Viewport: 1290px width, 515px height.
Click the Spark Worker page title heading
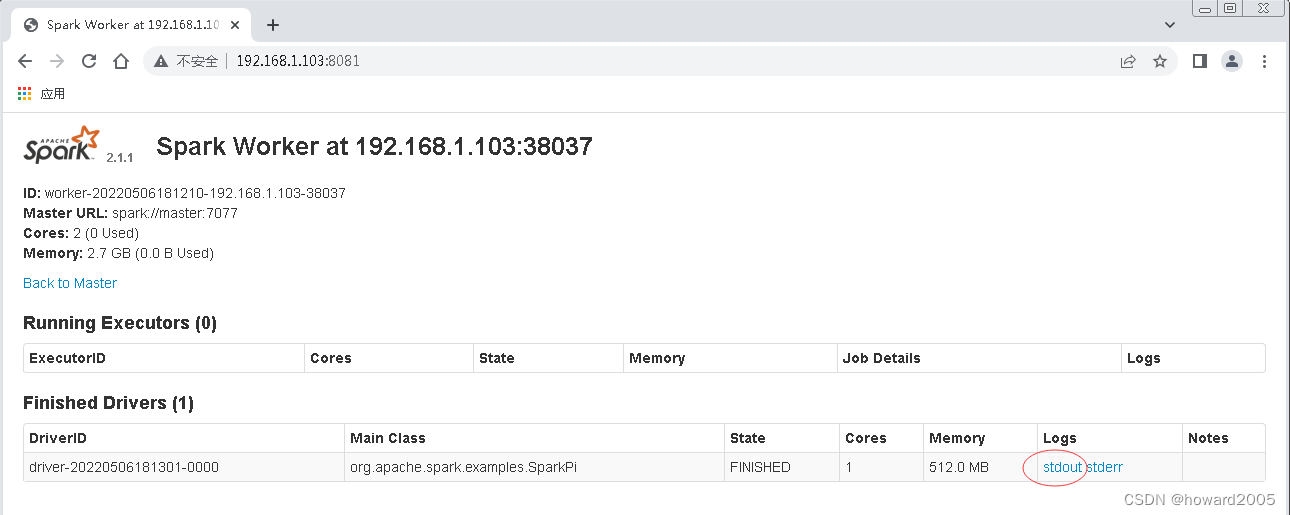[375, 147]
